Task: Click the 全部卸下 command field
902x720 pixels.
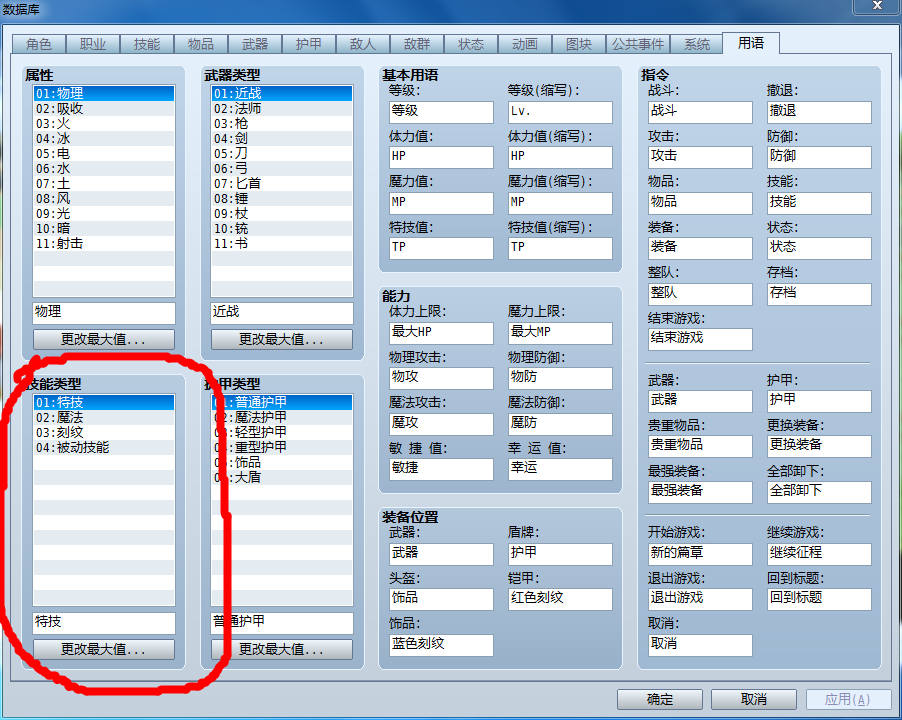Action: 819,492
